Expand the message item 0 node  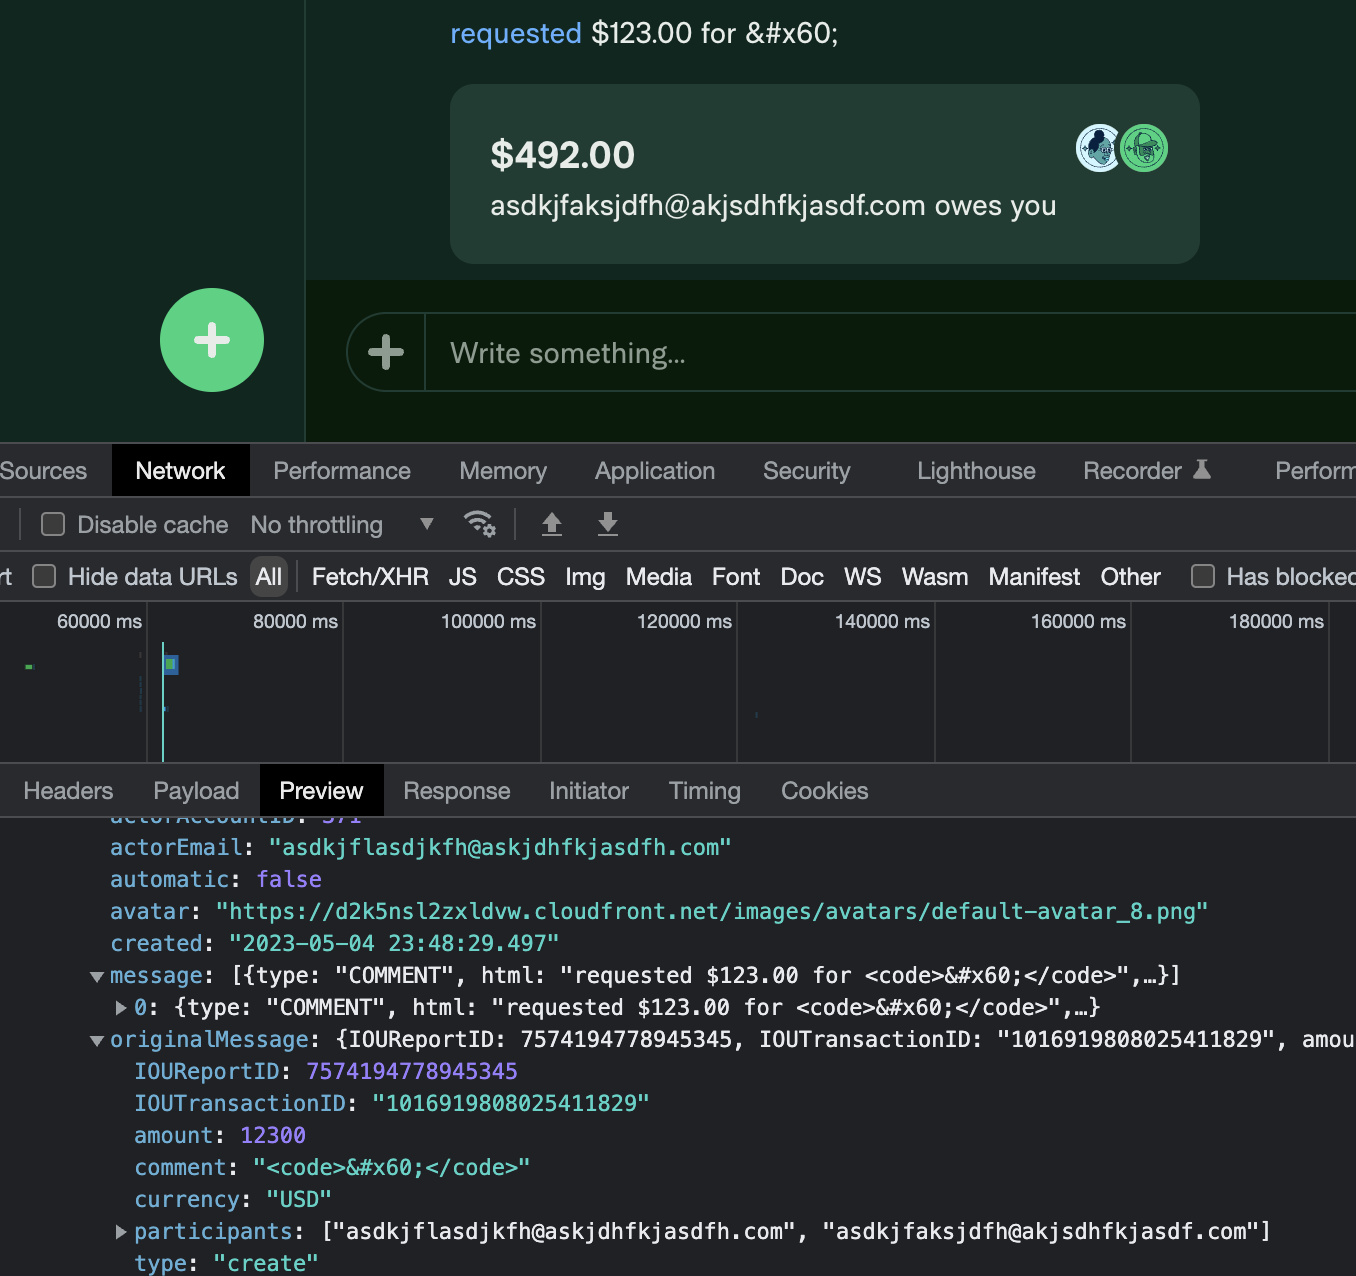point(121,1007)
